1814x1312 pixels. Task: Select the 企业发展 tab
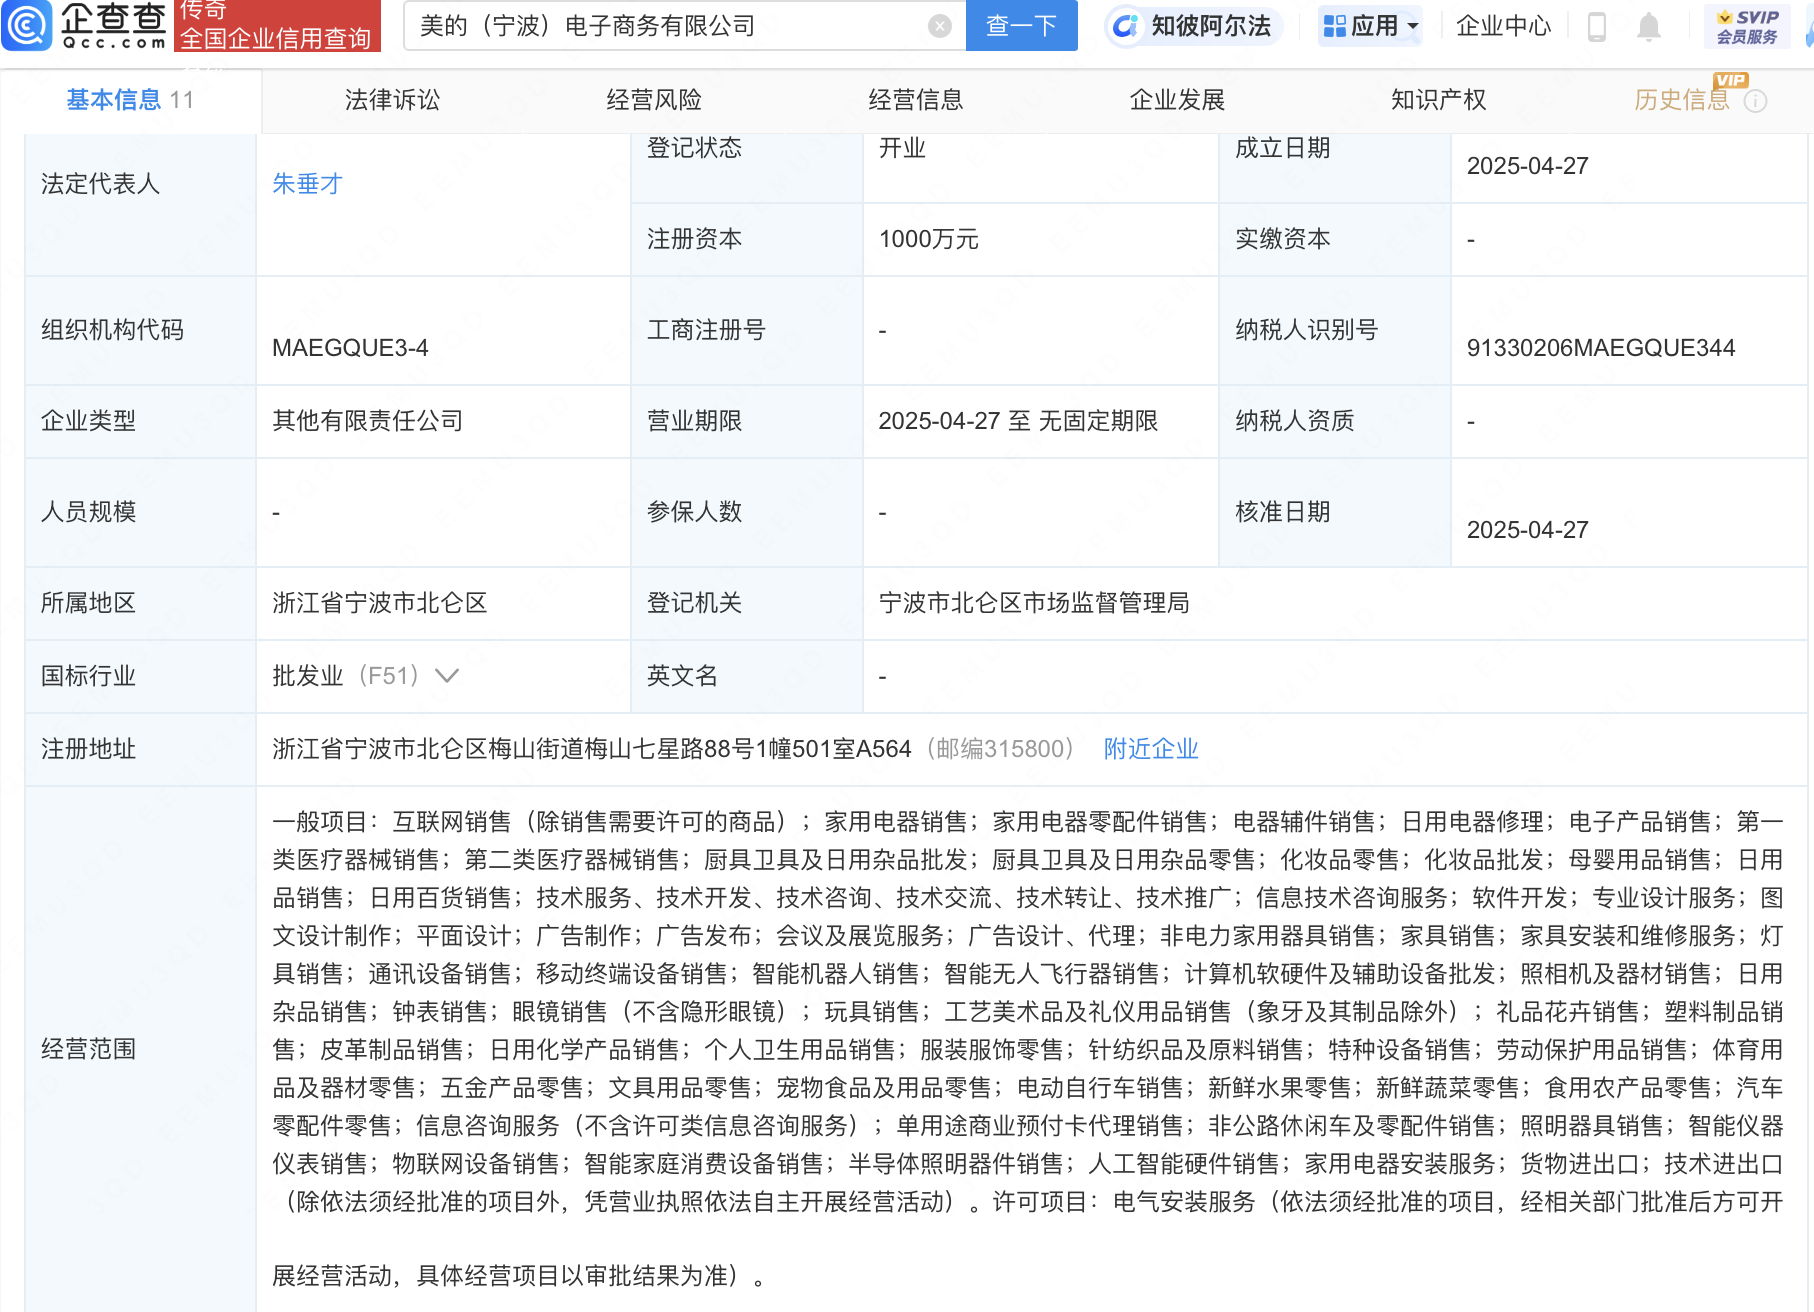[1177, 100]
